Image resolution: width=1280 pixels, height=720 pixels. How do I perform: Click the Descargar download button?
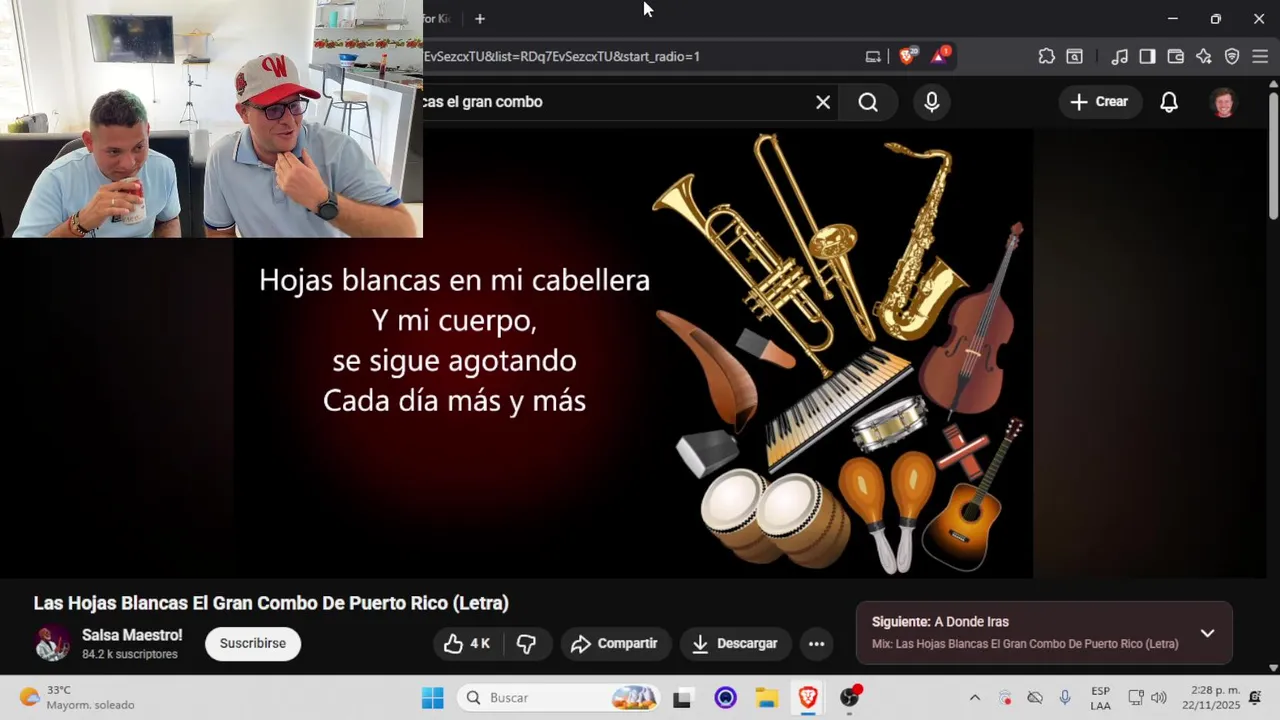click(735, 644)
